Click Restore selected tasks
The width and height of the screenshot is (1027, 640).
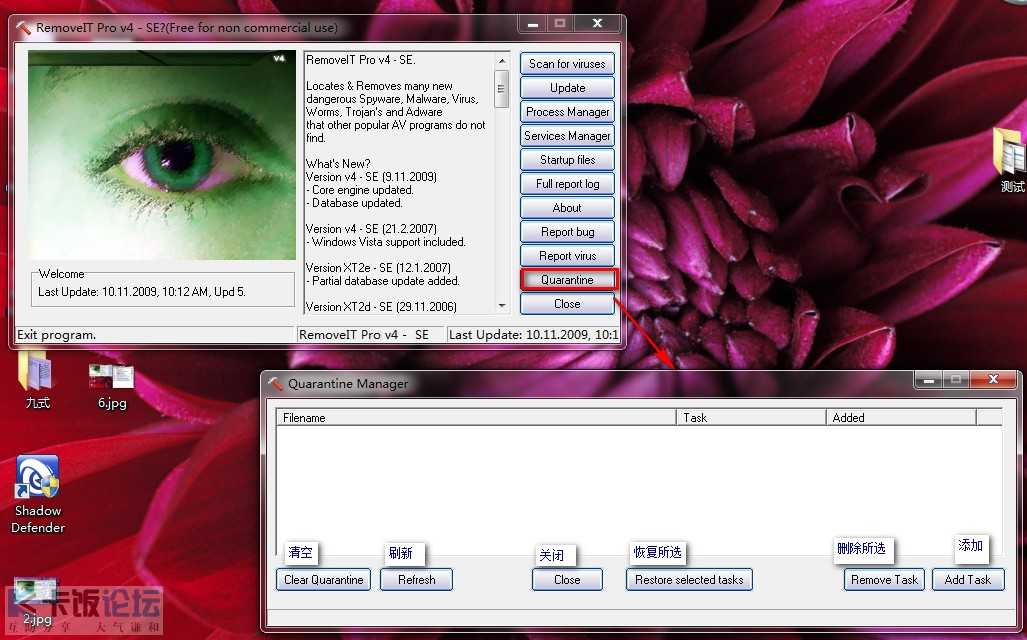point(689,580)
